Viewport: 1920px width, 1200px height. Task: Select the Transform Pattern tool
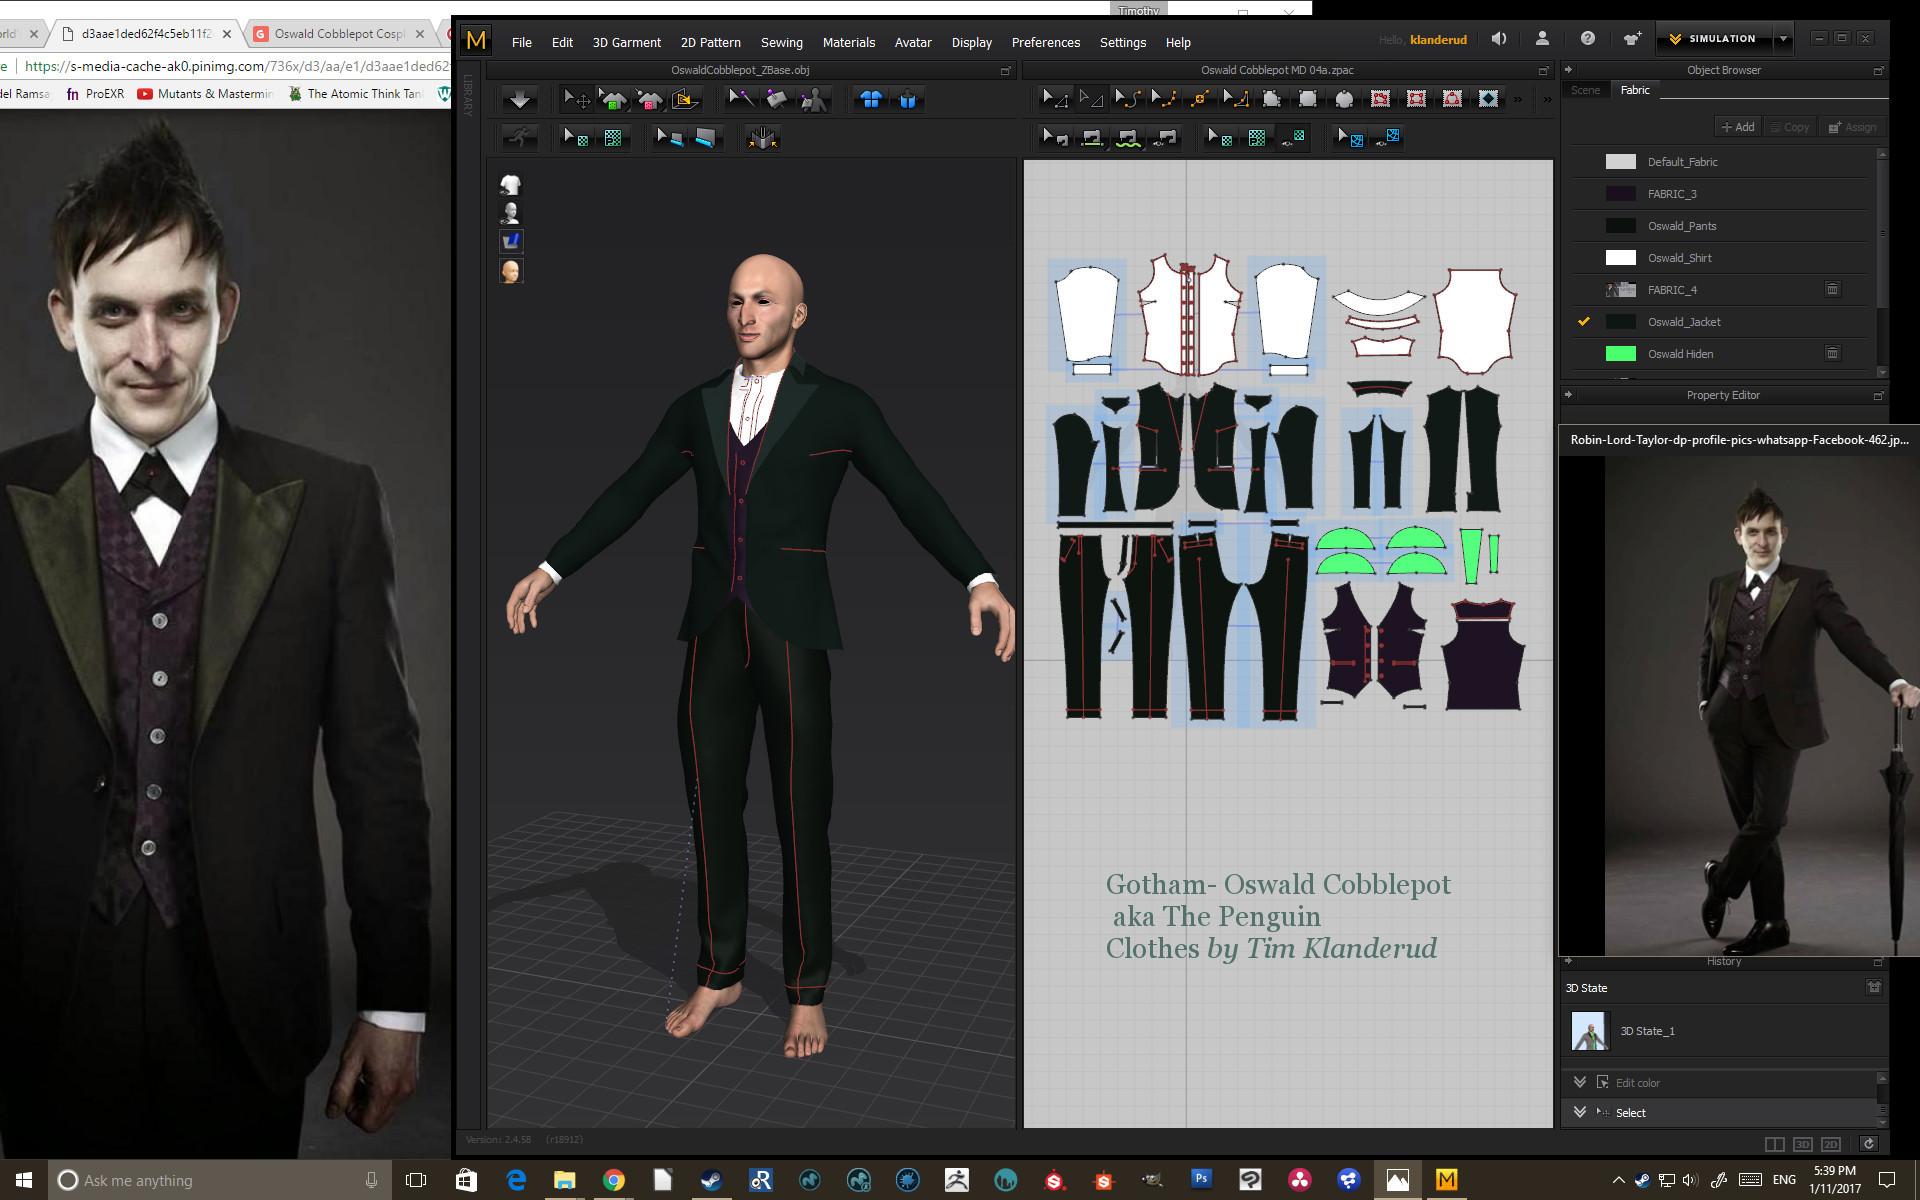(x=1091, y=99)
